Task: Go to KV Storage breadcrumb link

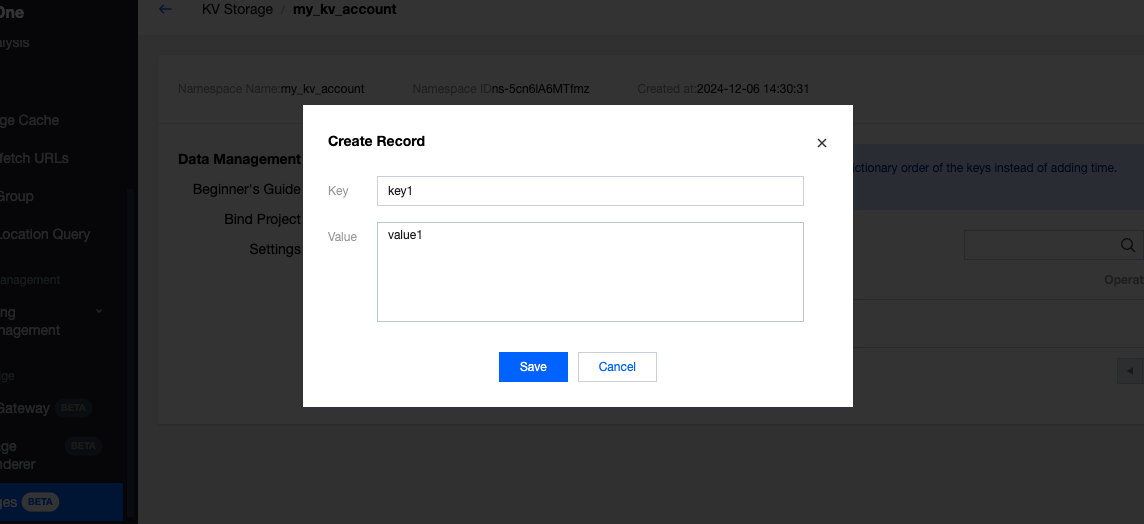Action: click(x=237, y=9)
